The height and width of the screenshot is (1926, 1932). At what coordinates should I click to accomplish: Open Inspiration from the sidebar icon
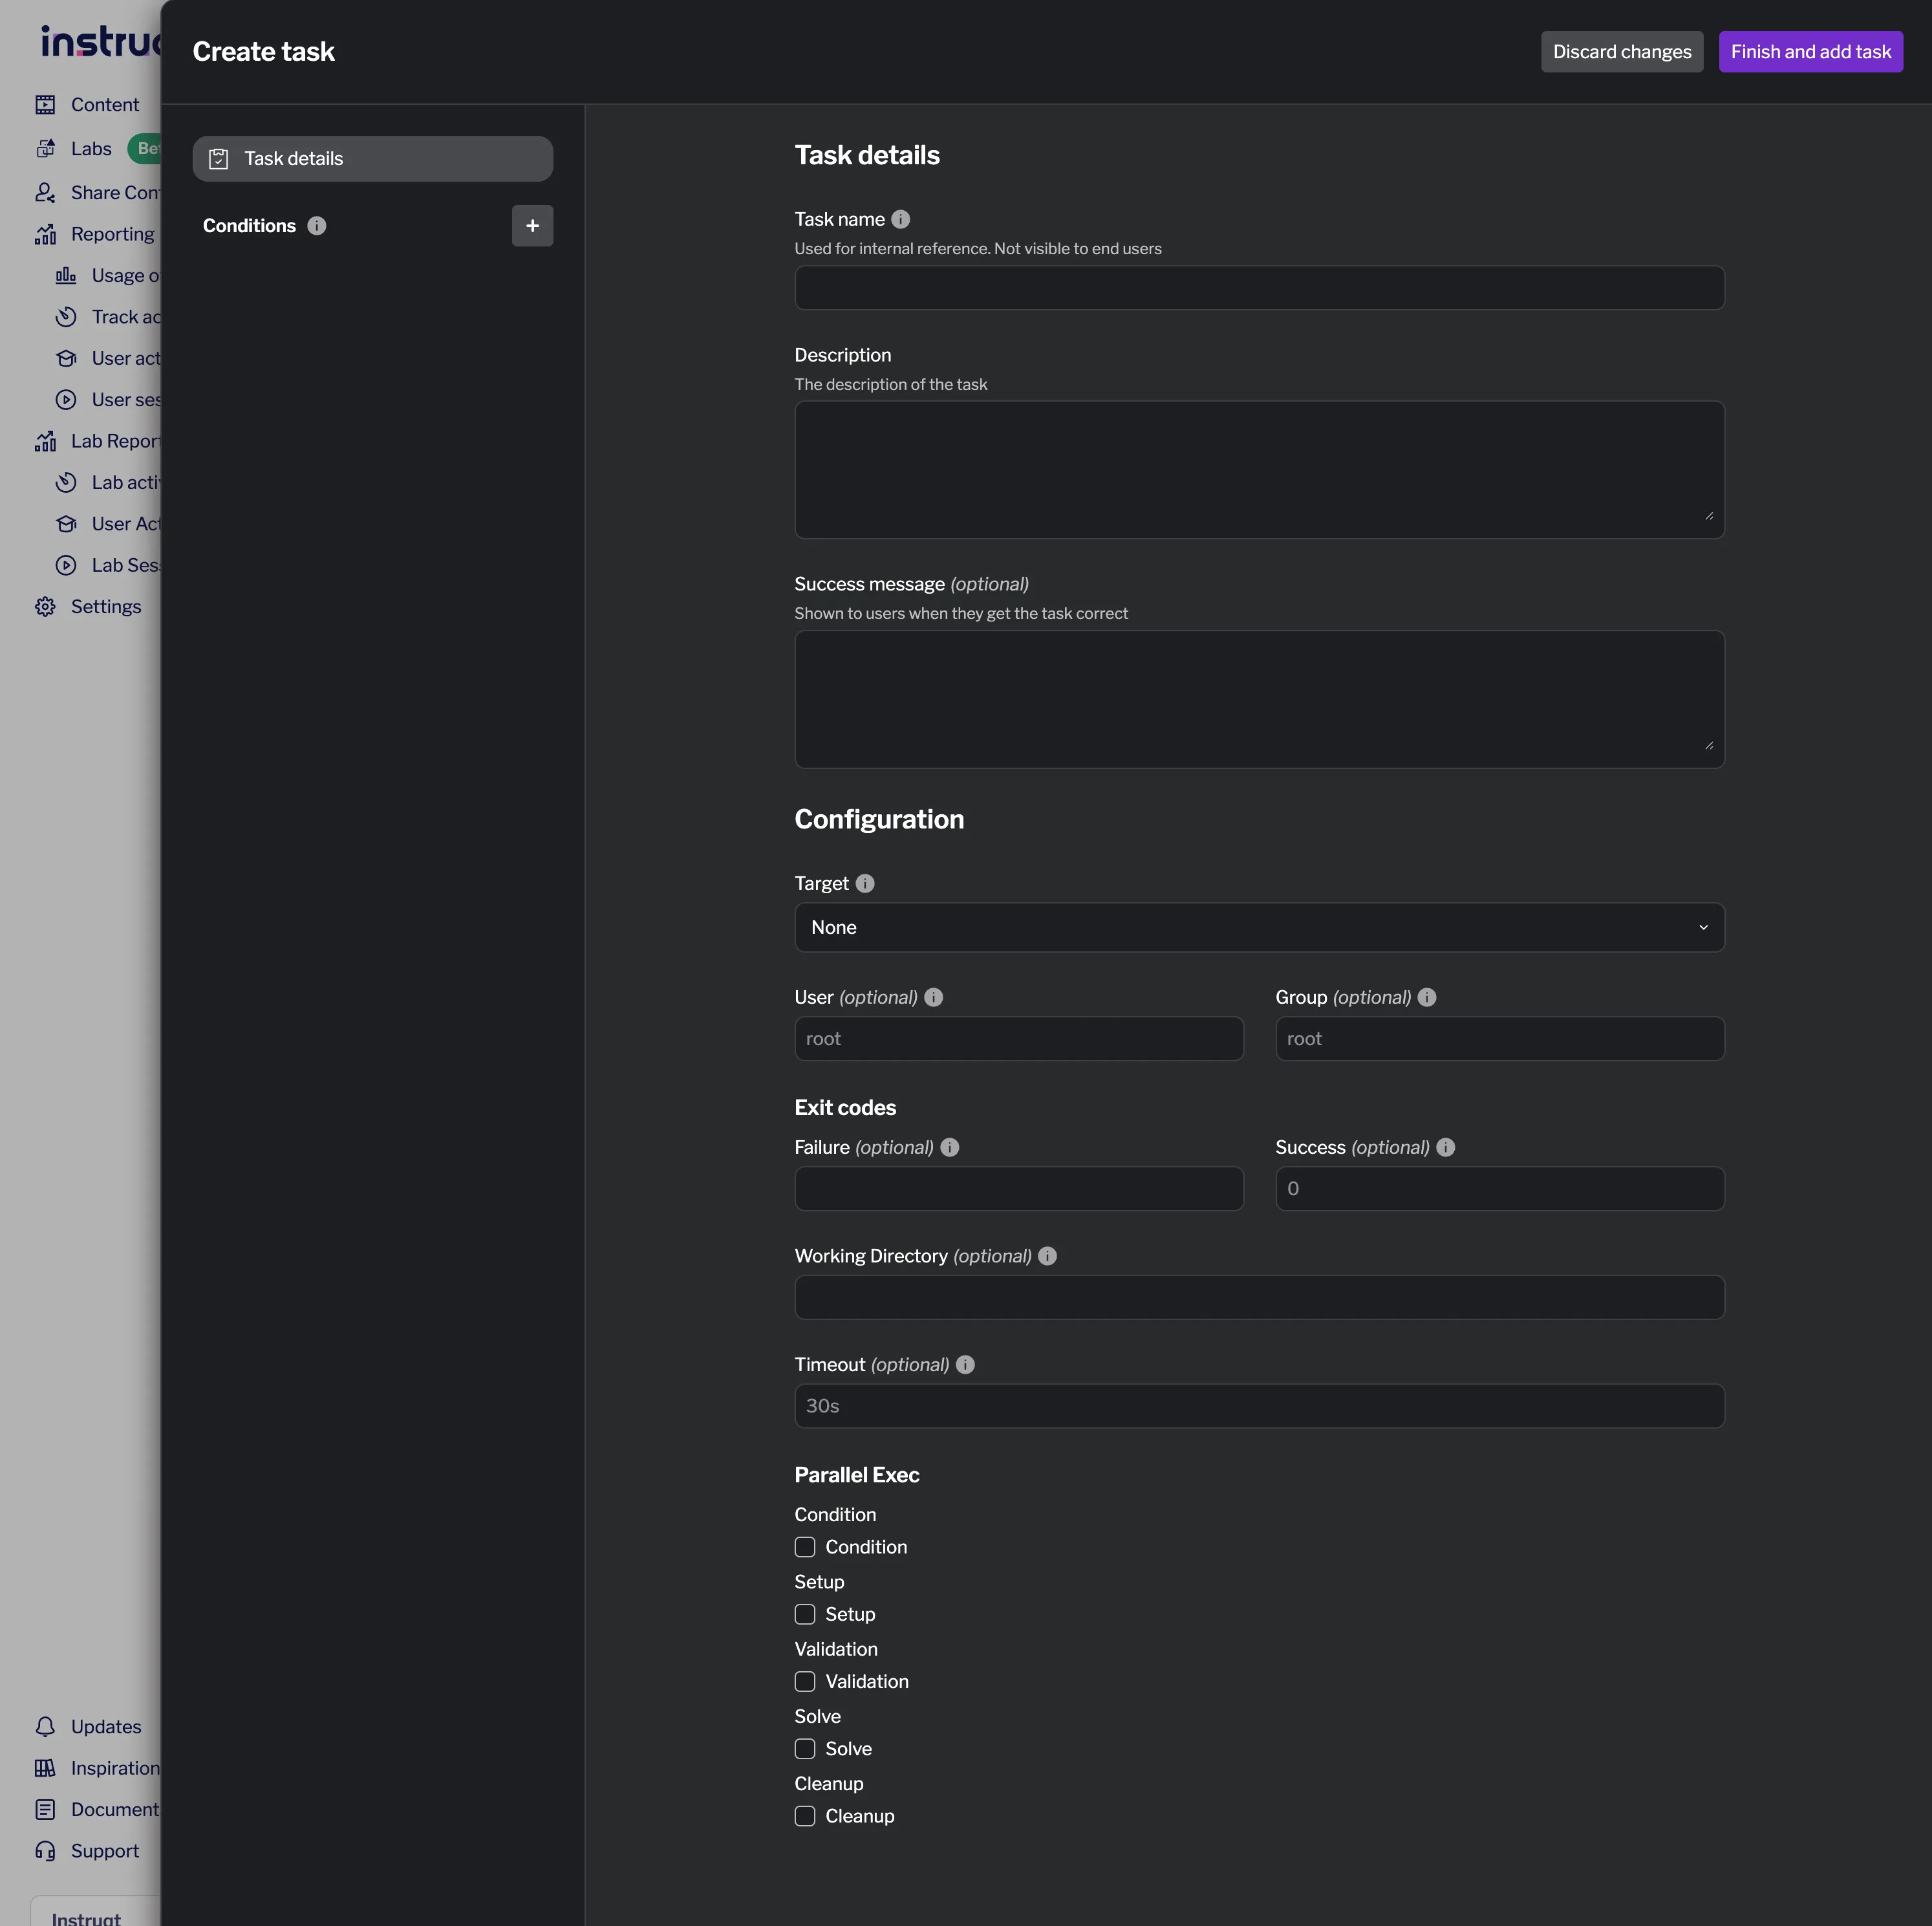(x=45, y=1768)
